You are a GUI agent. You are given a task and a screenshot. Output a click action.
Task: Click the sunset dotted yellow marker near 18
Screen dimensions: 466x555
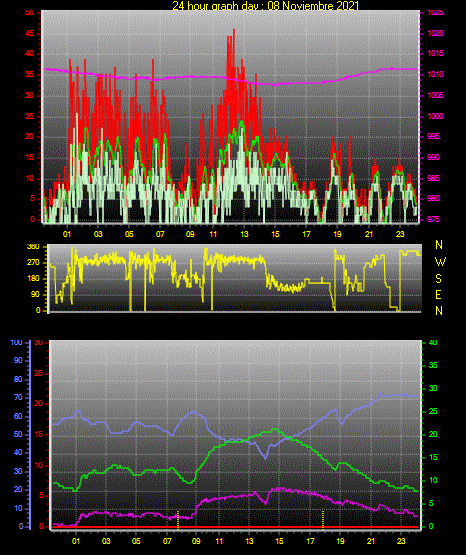pyautogui.click(x=323, y=520)
